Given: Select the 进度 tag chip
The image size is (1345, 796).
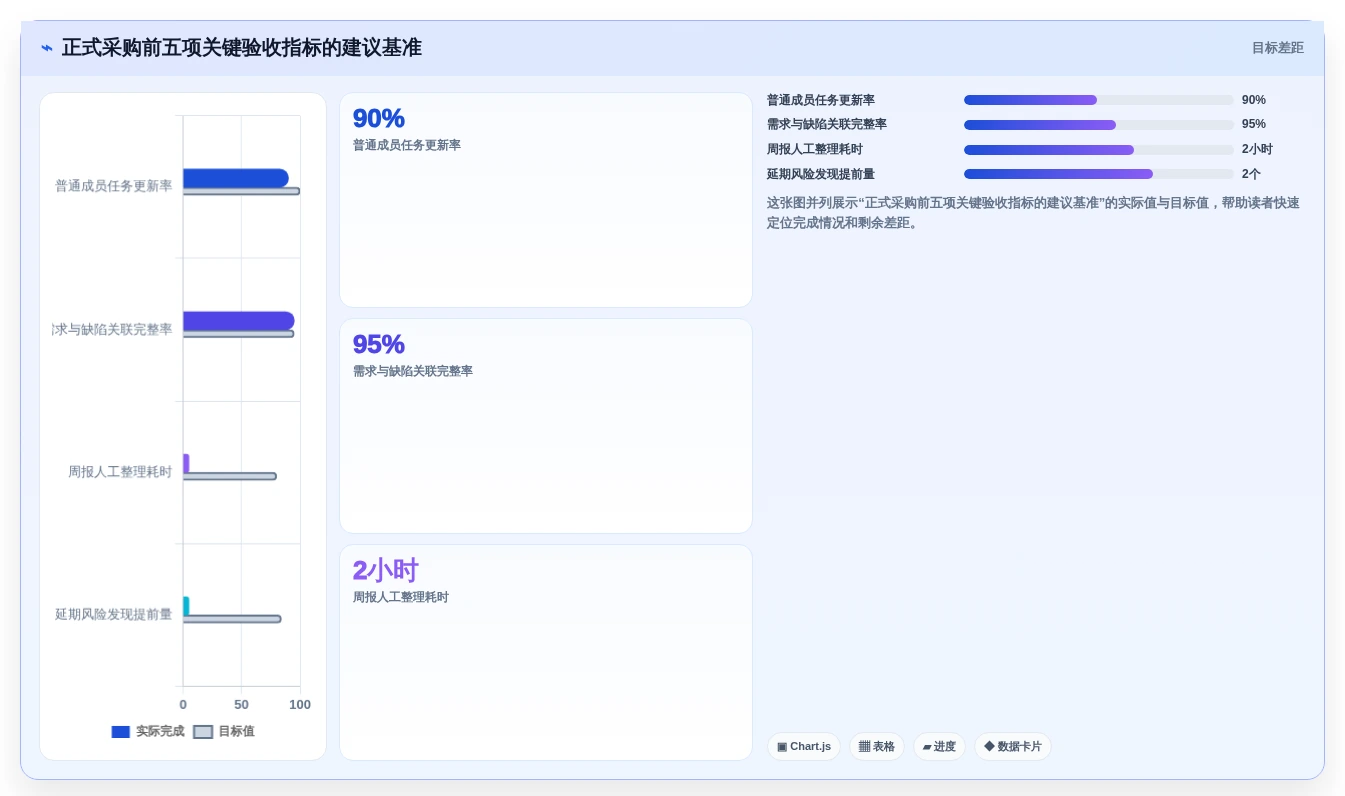Looking at the screenshot, I should point(939,746).
